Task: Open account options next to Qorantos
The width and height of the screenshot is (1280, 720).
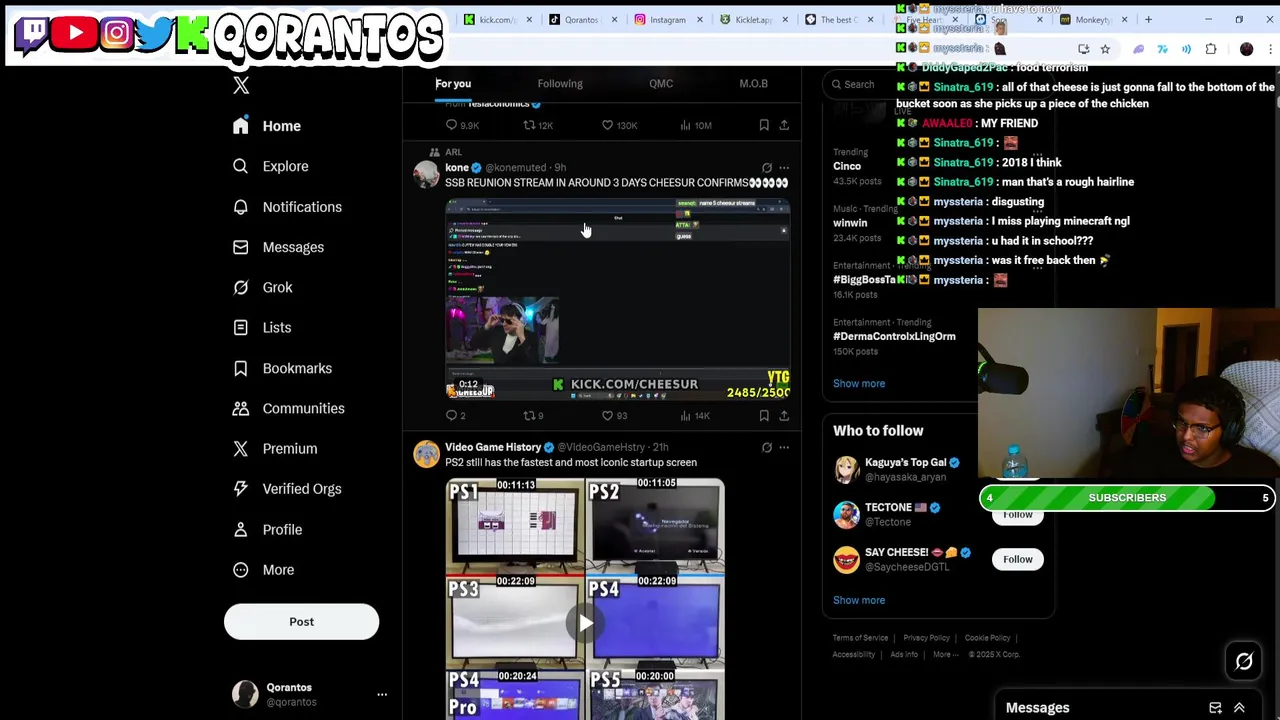Action: 381,694
